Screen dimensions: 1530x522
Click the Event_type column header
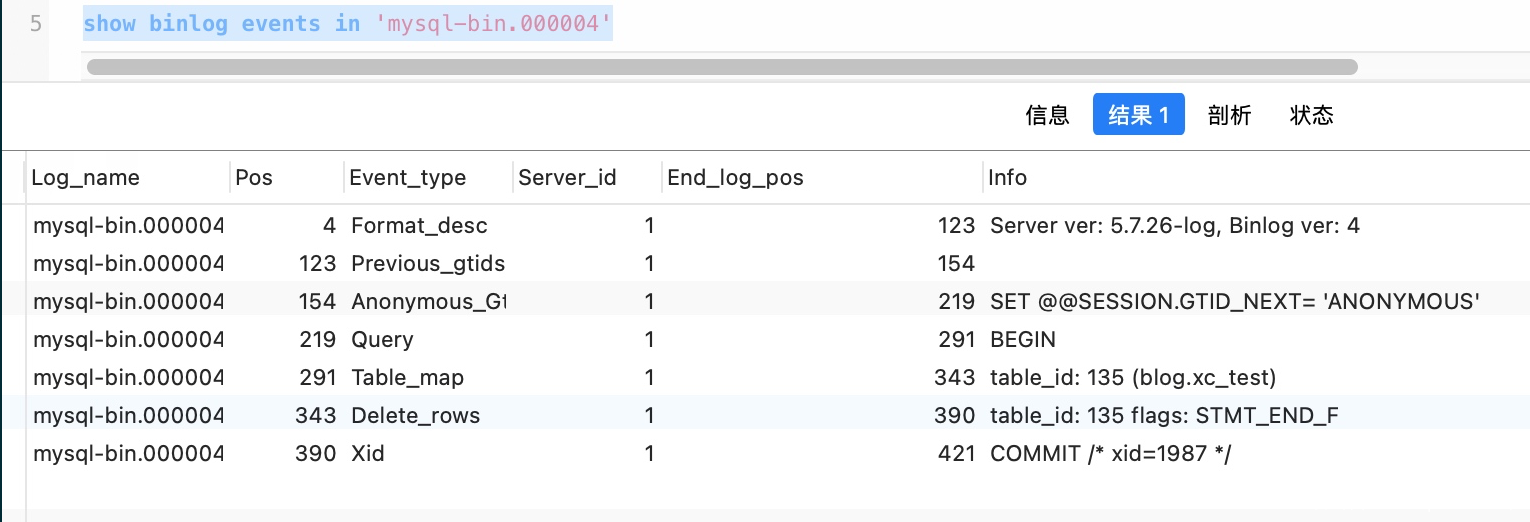point(407,178)
